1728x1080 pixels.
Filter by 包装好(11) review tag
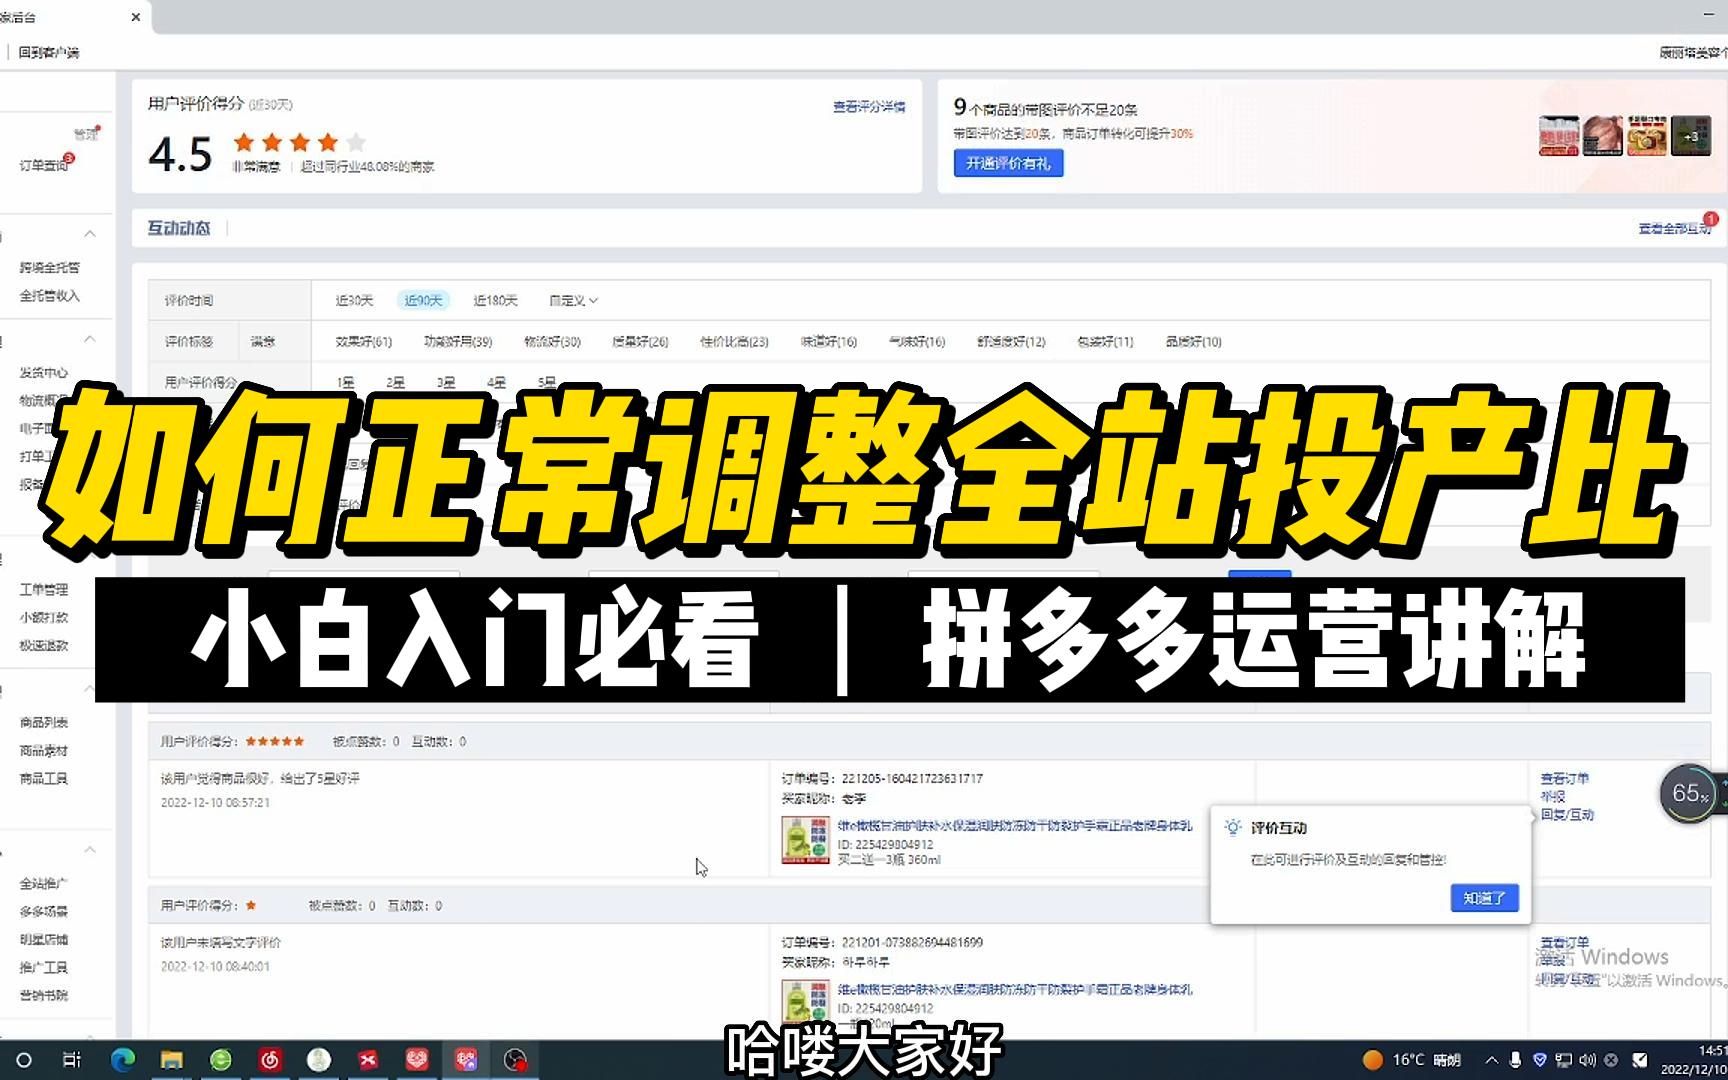point(1105,341)
